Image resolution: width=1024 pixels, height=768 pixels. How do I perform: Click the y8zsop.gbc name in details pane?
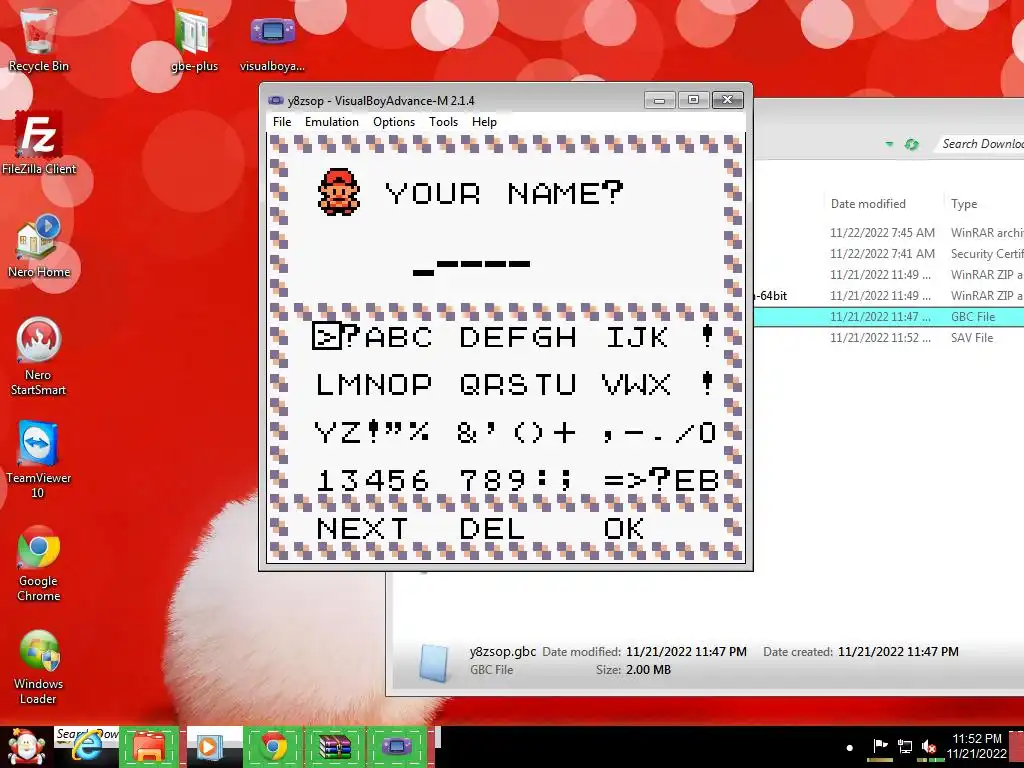[503, 651]
